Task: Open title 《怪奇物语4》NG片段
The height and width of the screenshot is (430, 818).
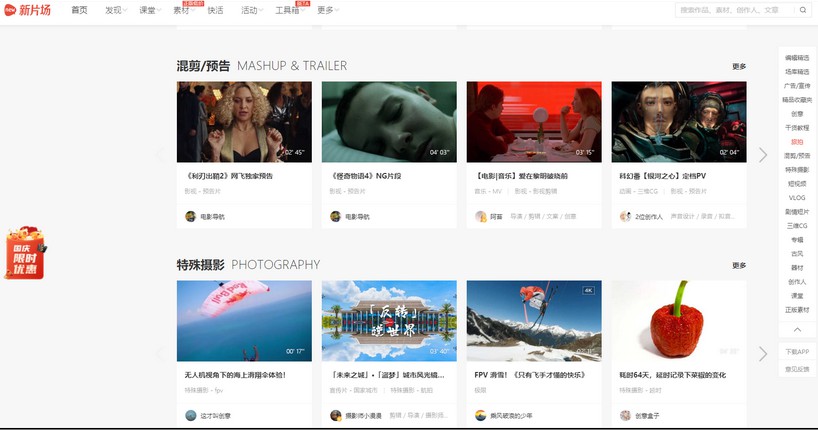Action: pos(365,176)
